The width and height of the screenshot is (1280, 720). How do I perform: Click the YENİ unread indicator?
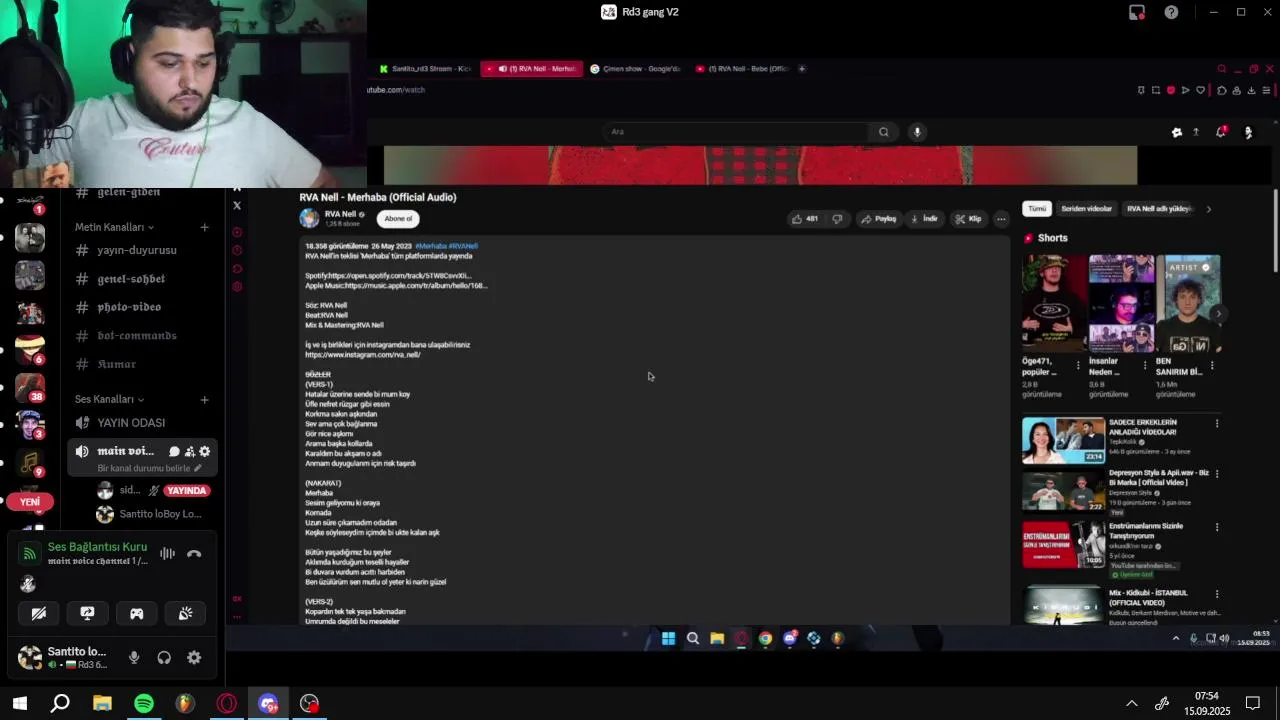[x=30, y=502]
